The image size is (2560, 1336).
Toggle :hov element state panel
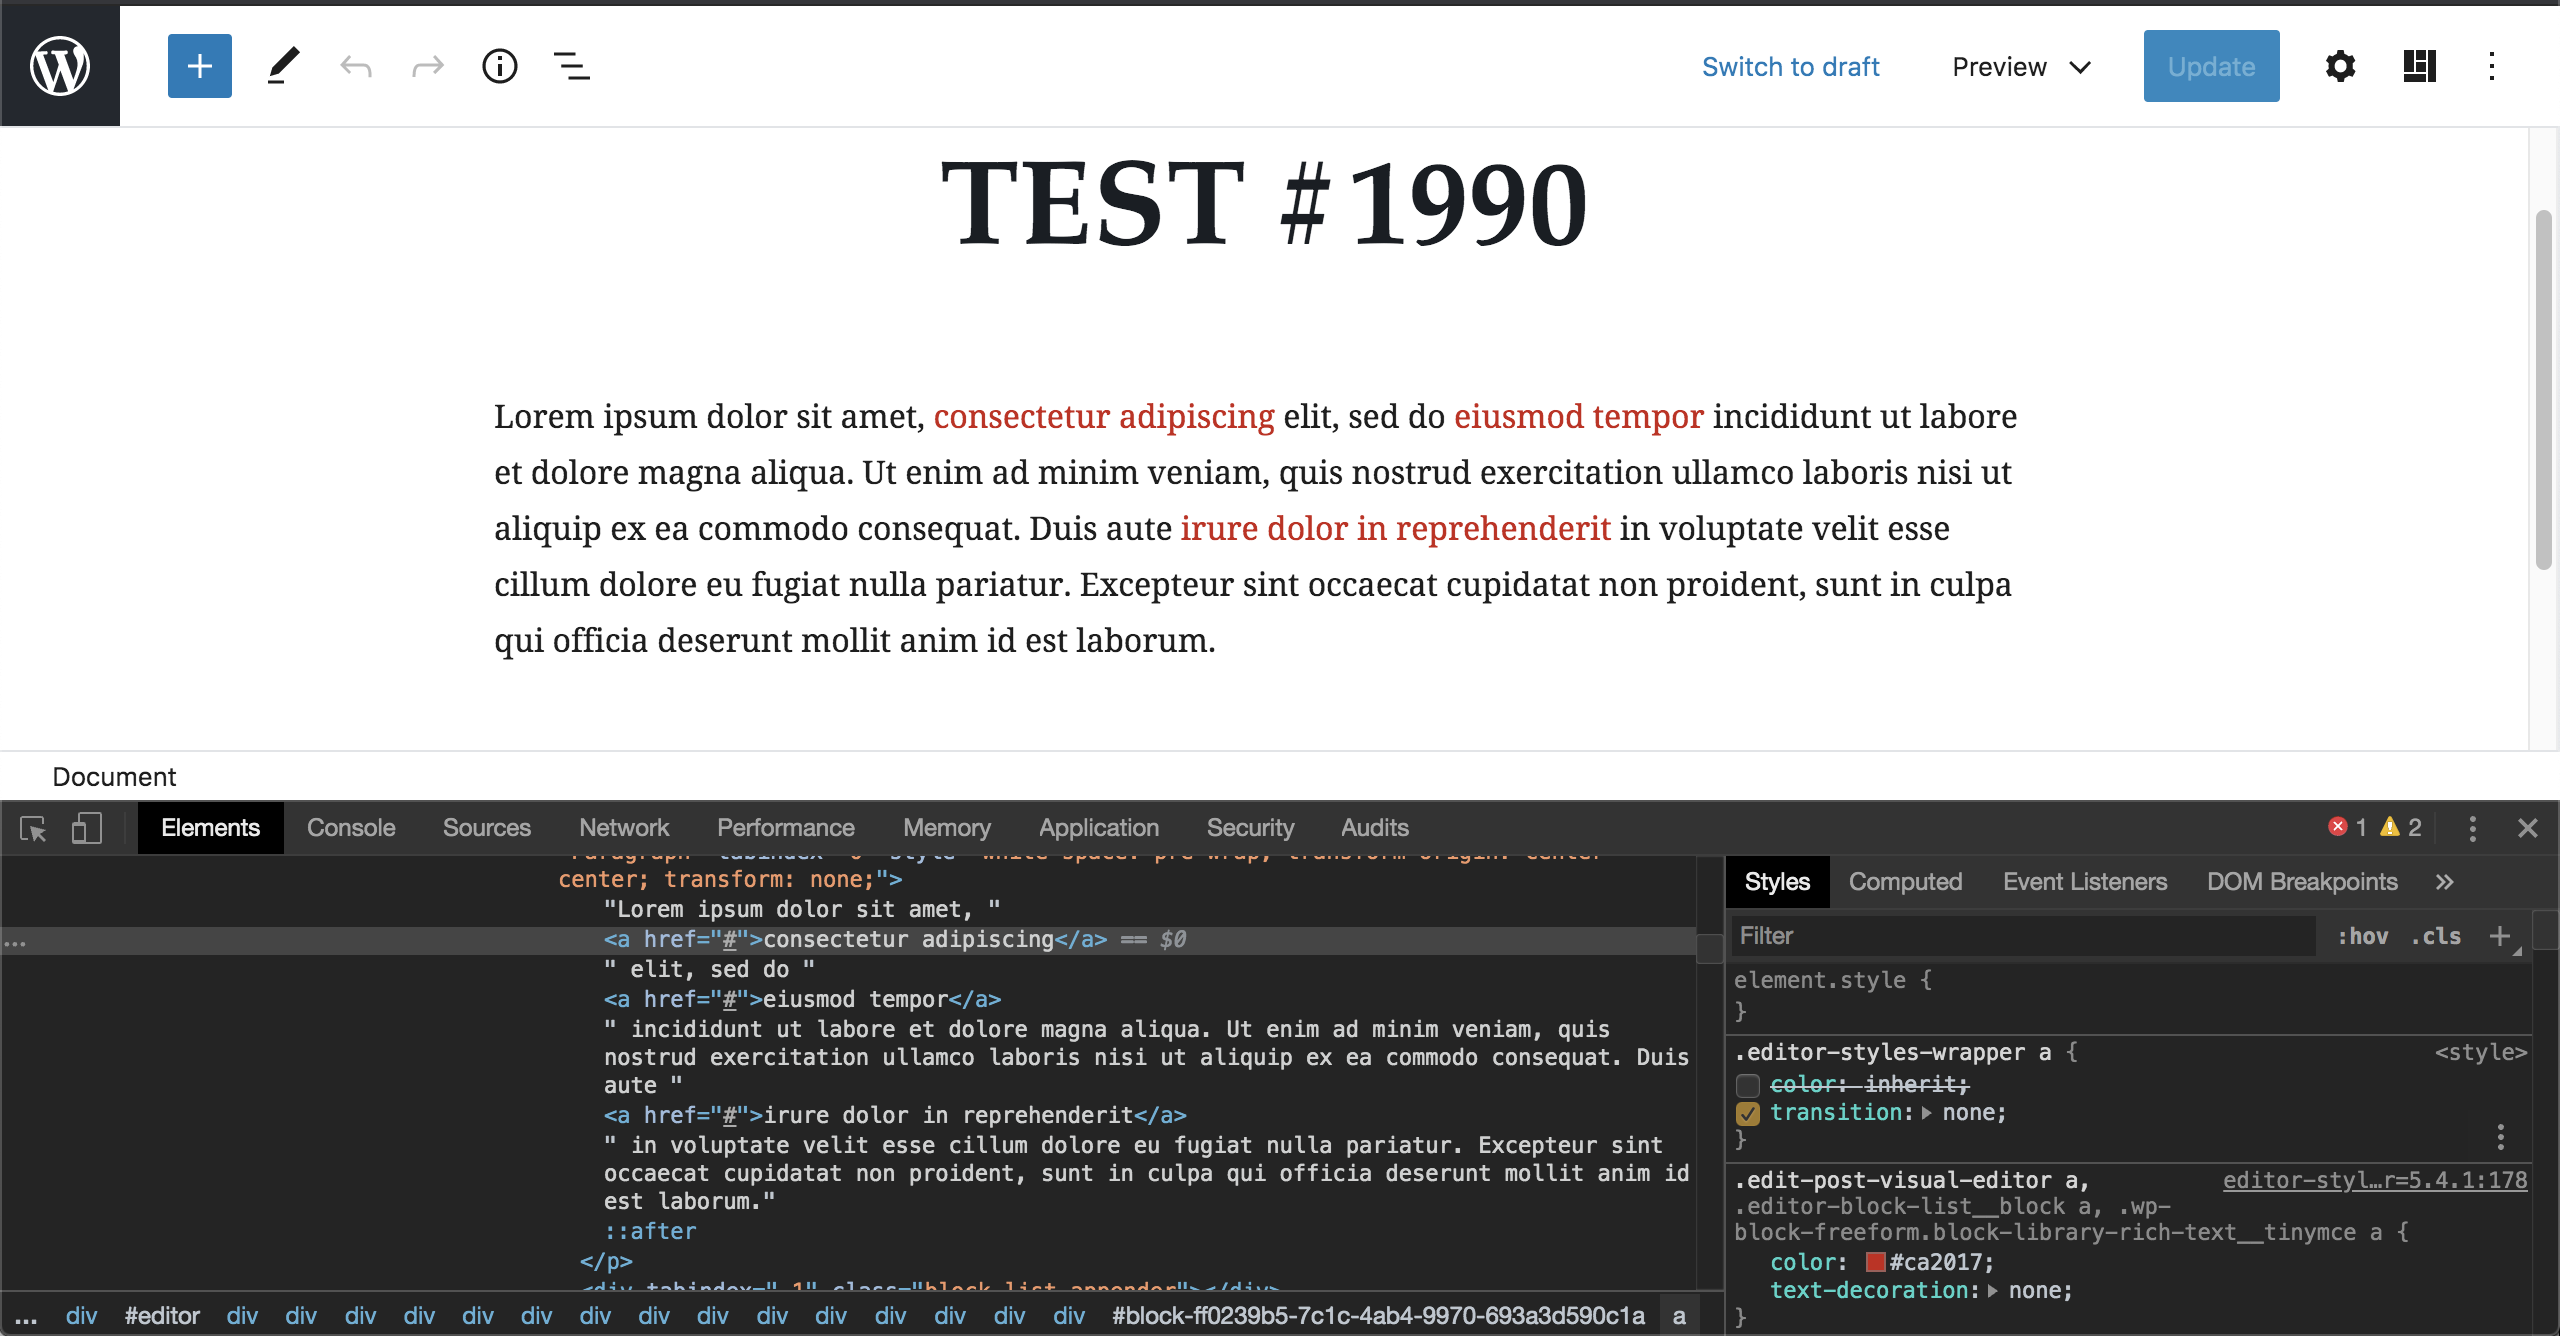(x=2363, y=936)
